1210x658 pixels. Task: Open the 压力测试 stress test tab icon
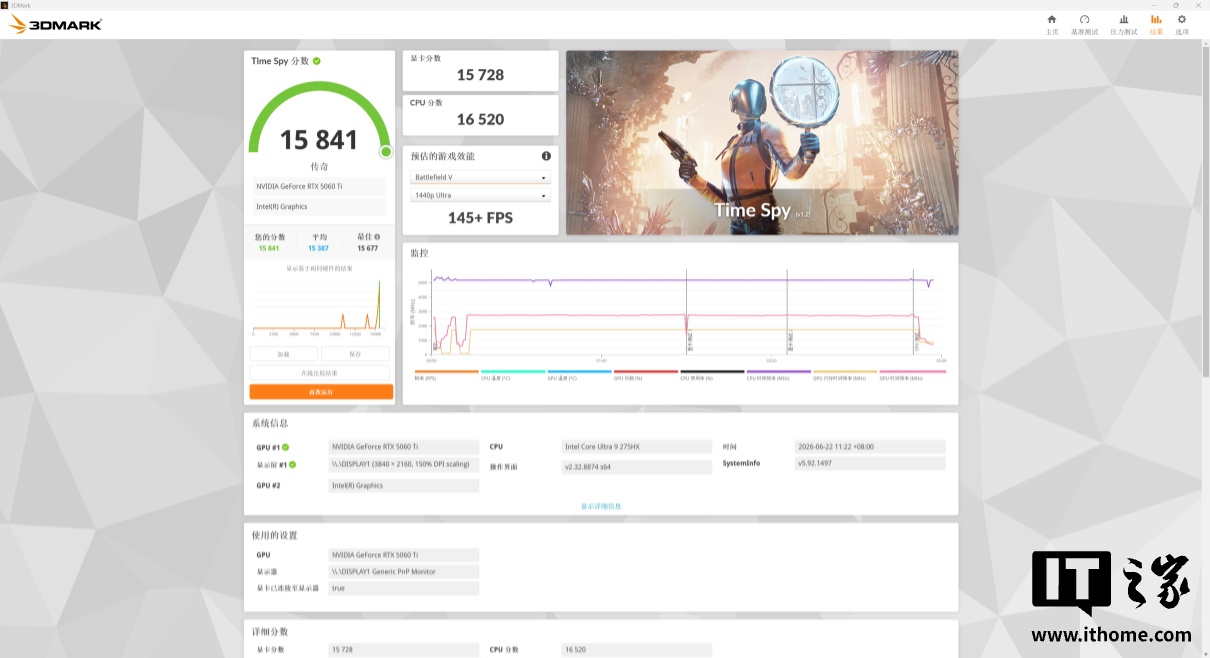(x=1123, y=19)
